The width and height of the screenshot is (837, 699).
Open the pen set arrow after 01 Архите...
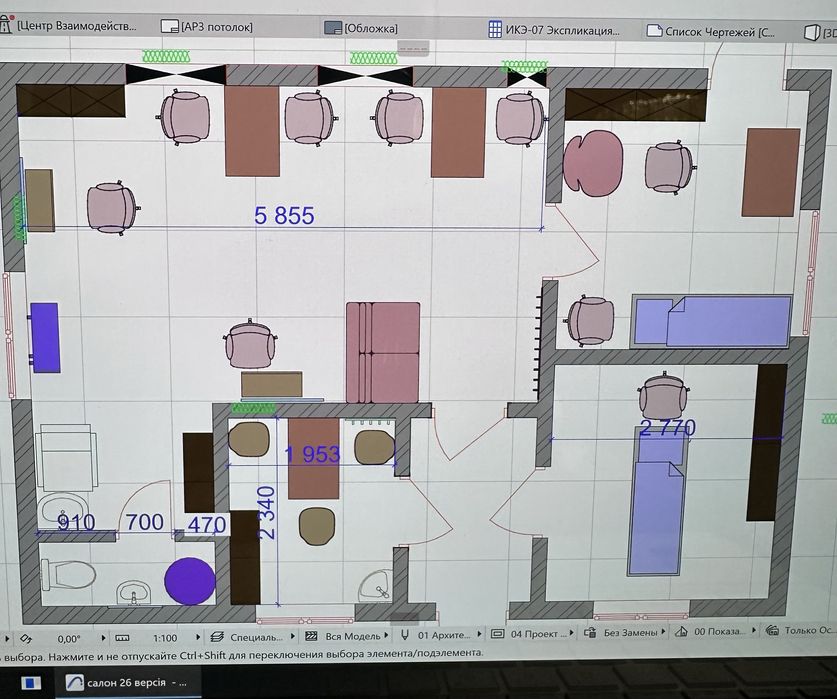click(x=479, y=634)
